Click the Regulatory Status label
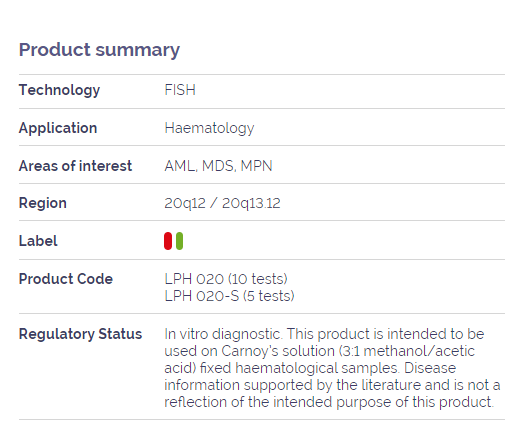Image resolution: width=519 pixels, height=438 pixels. tap(80, 334)
